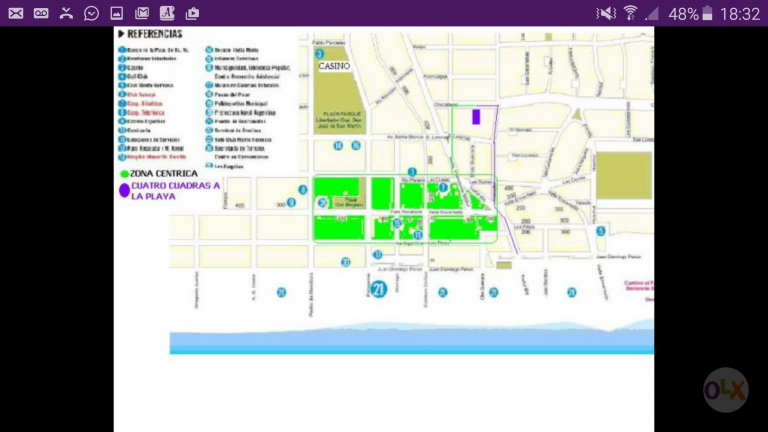
Task: Tap the Gmail notification icon
Action: [x=142, y=13]
